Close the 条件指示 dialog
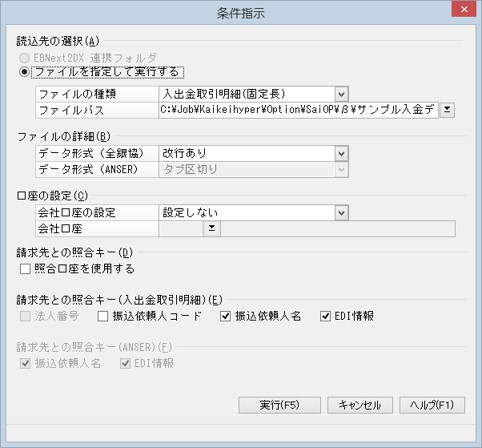The image size is (482, 448). pos(464,9)
